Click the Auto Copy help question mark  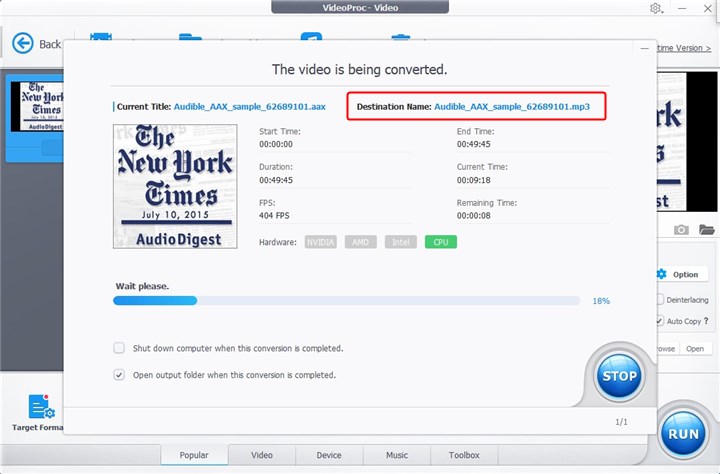click(x=706, y=321)
